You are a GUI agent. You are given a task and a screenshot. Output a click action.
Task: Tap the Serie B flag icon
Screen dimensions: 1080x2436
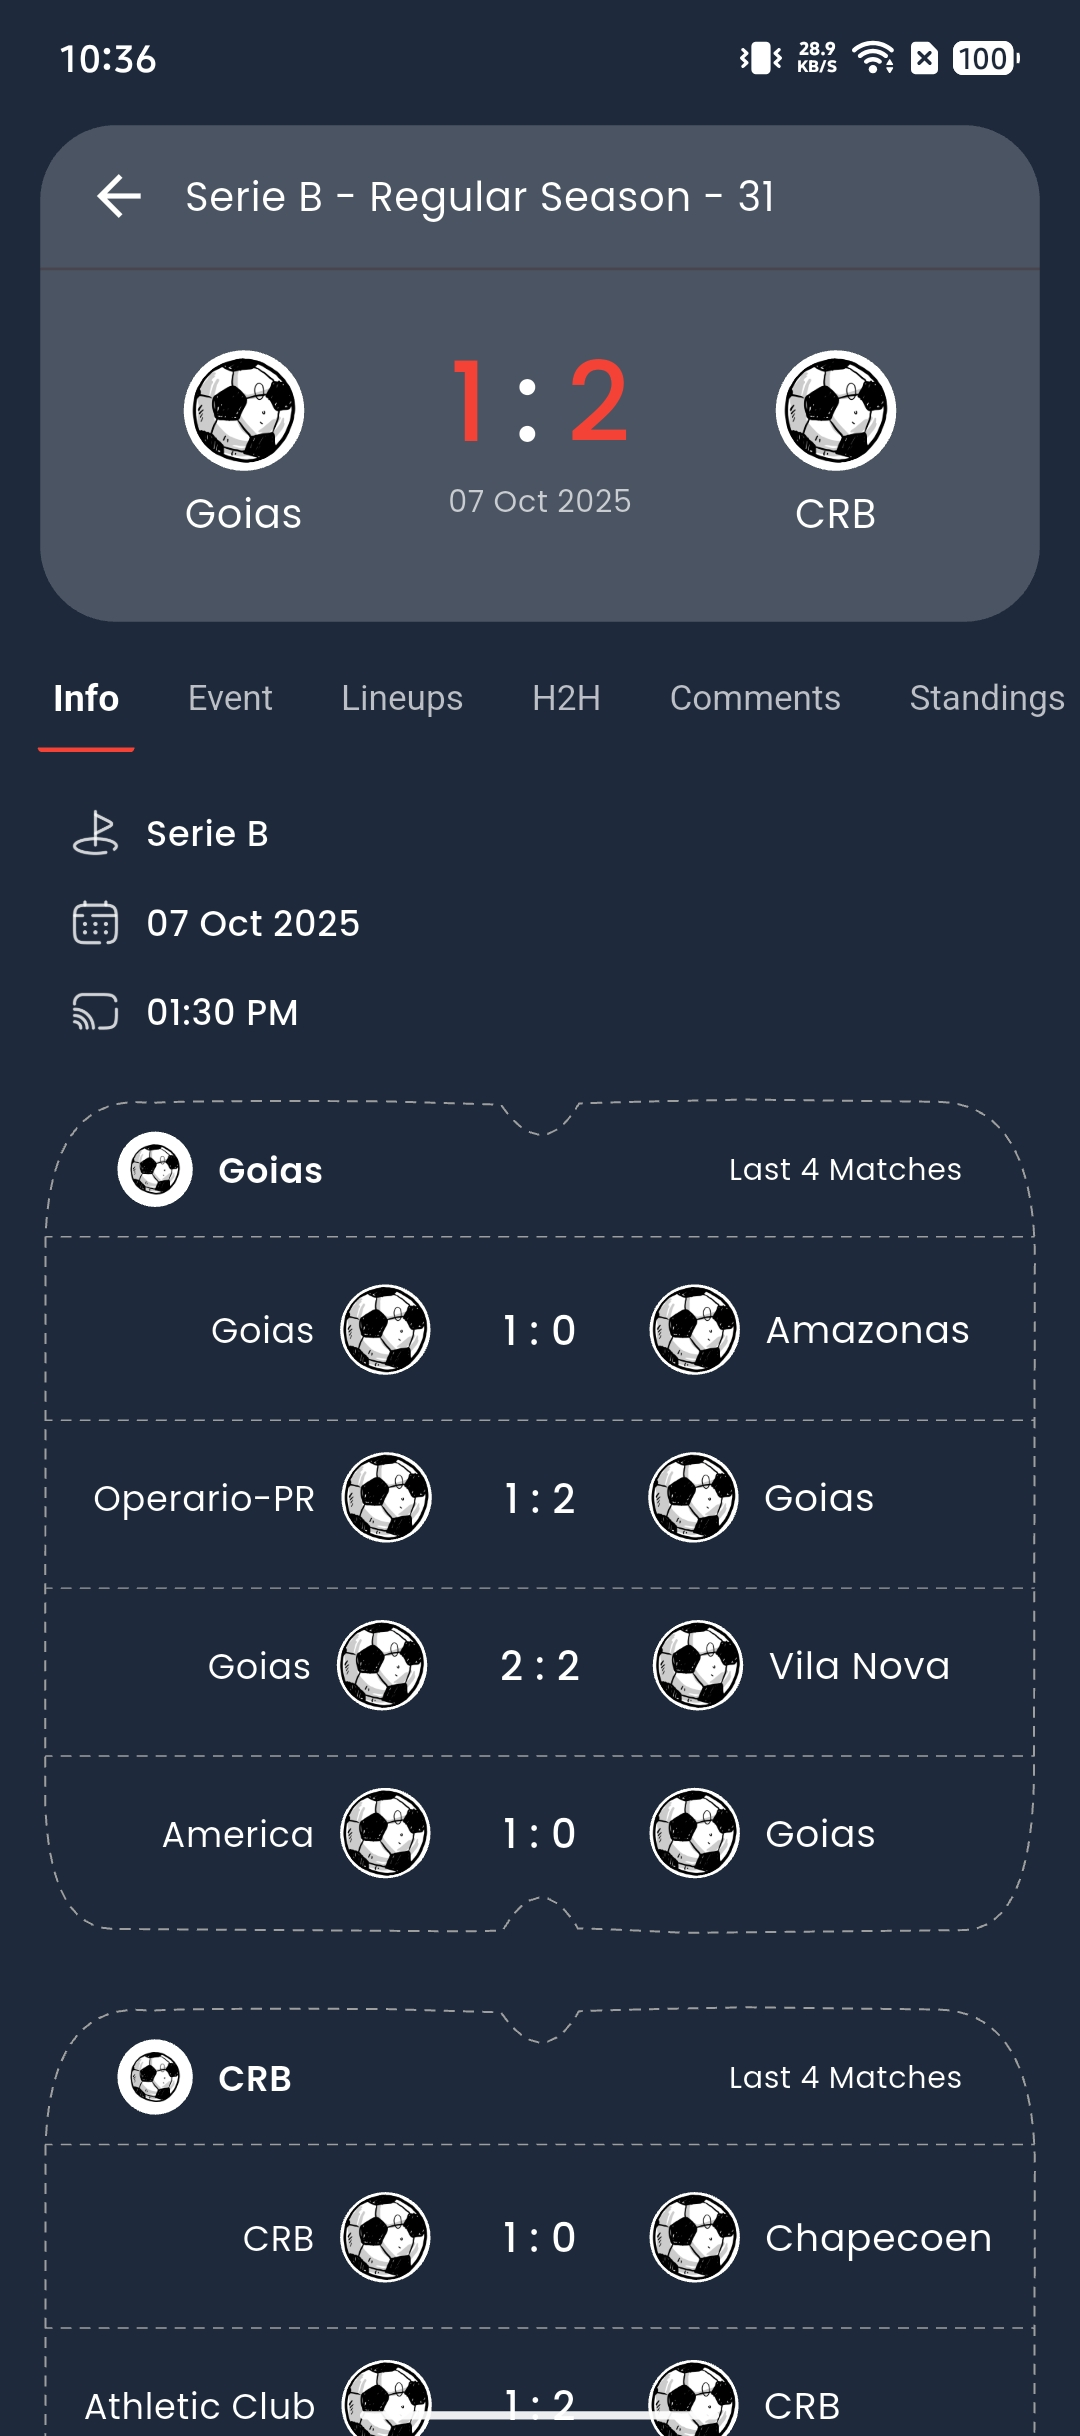(x=96, y=833)
